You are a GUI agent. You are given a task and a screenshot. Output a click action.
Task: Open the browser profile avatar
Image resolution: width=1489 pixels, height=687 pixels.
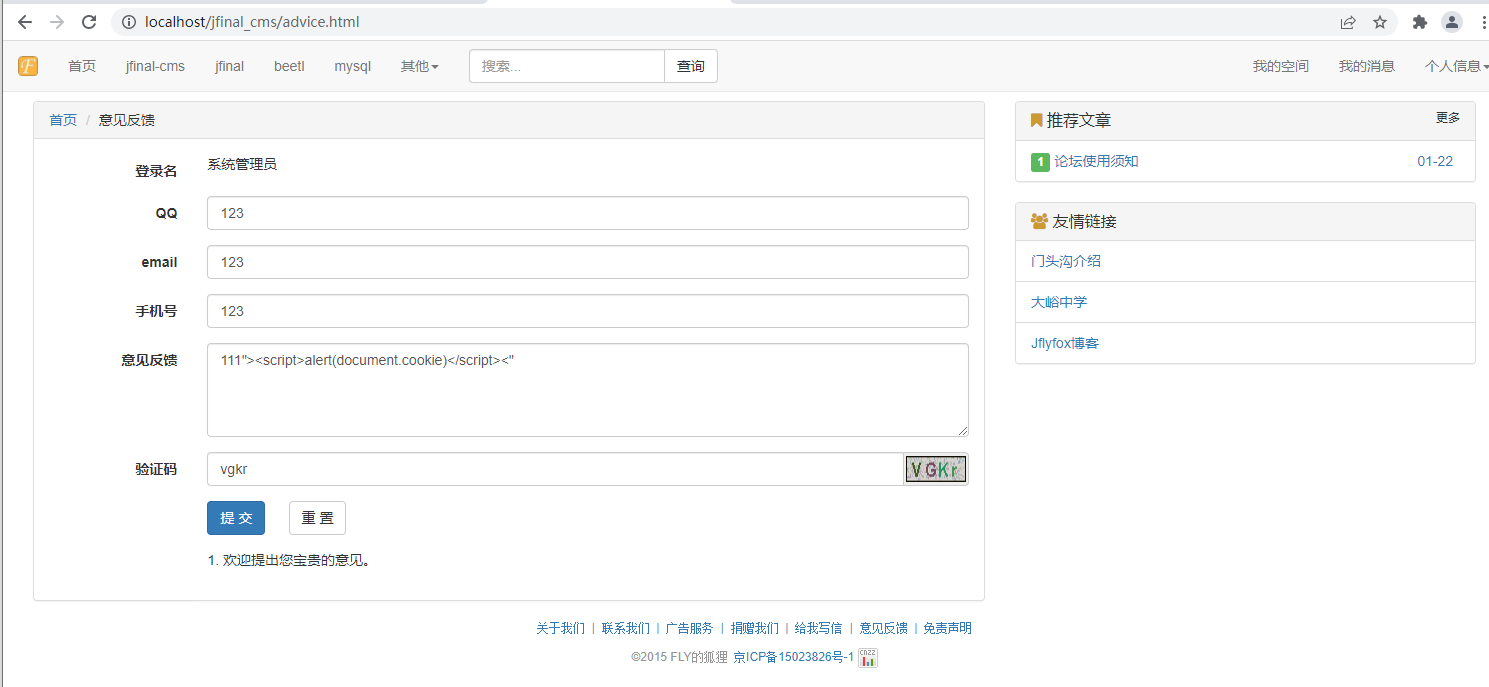tap(1451, 22)
